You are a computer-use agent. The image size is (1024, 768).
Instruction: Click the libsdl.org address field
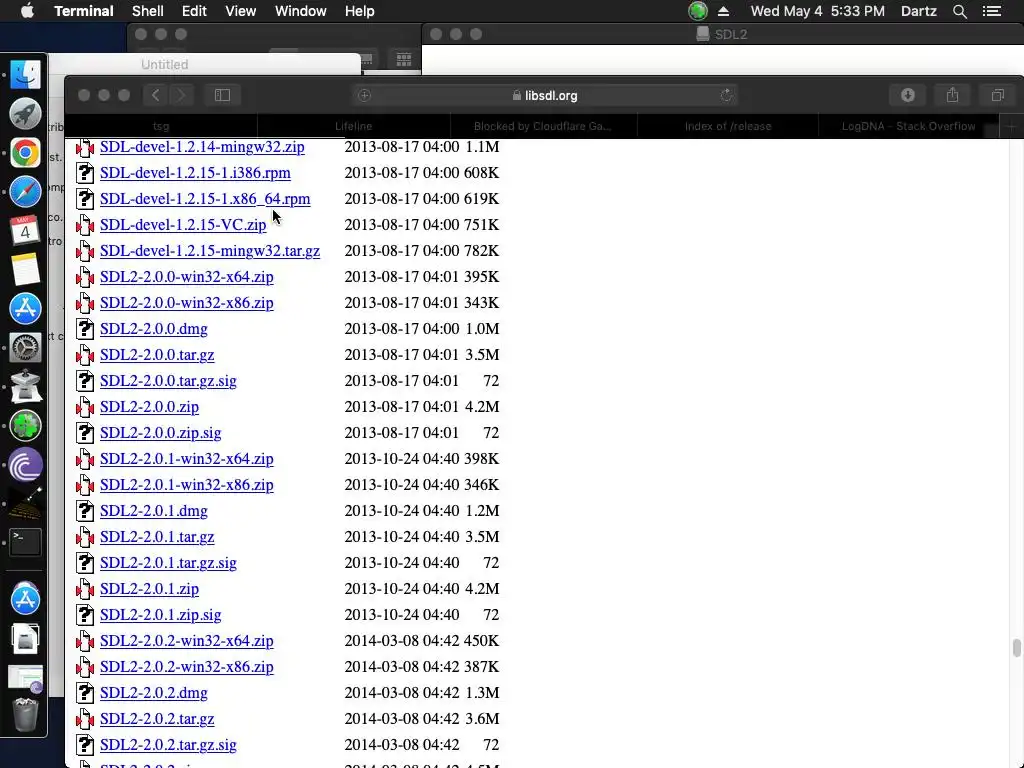coord(545,95)
